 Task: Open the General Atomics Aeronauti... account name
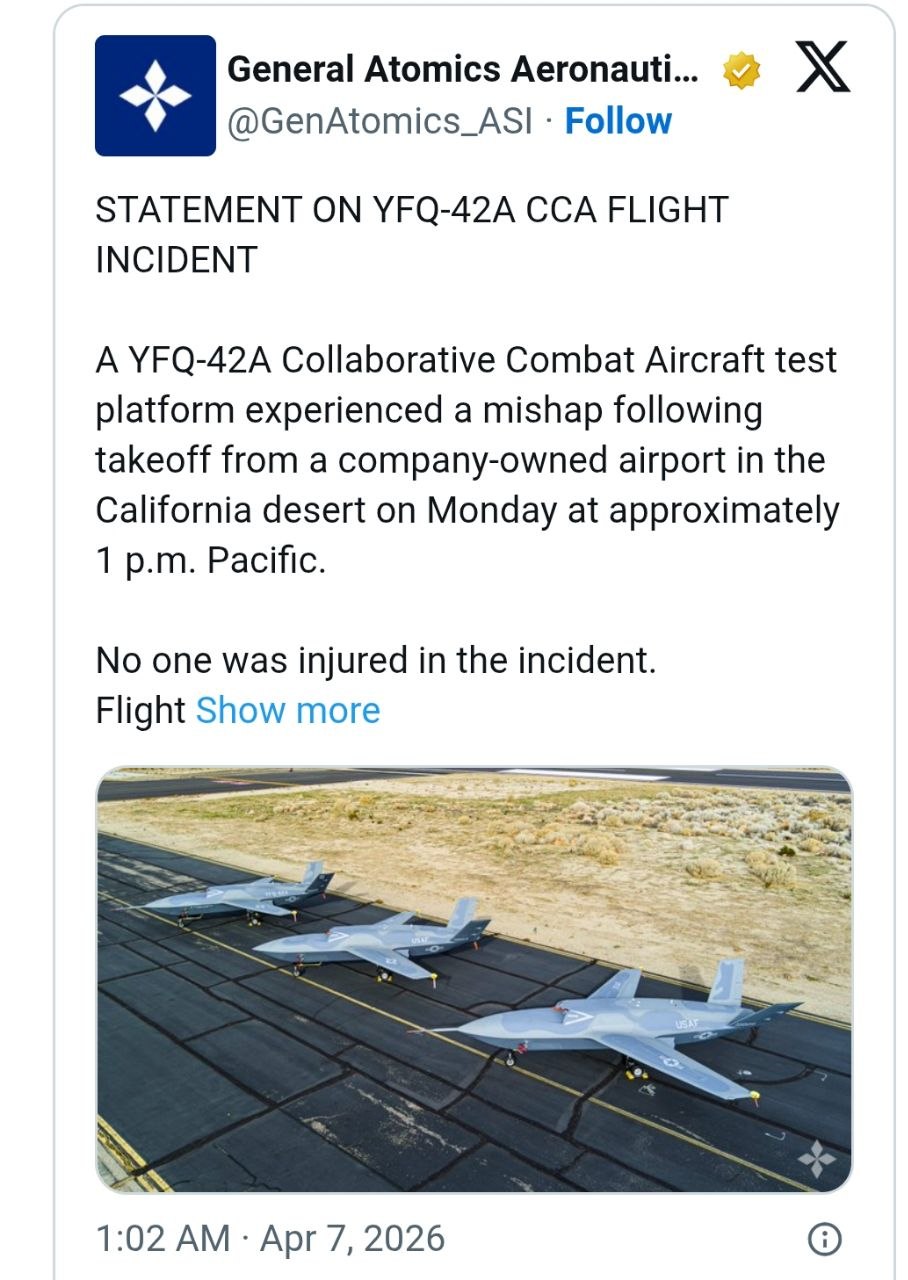pyautogui.click(x=462, y=70)
